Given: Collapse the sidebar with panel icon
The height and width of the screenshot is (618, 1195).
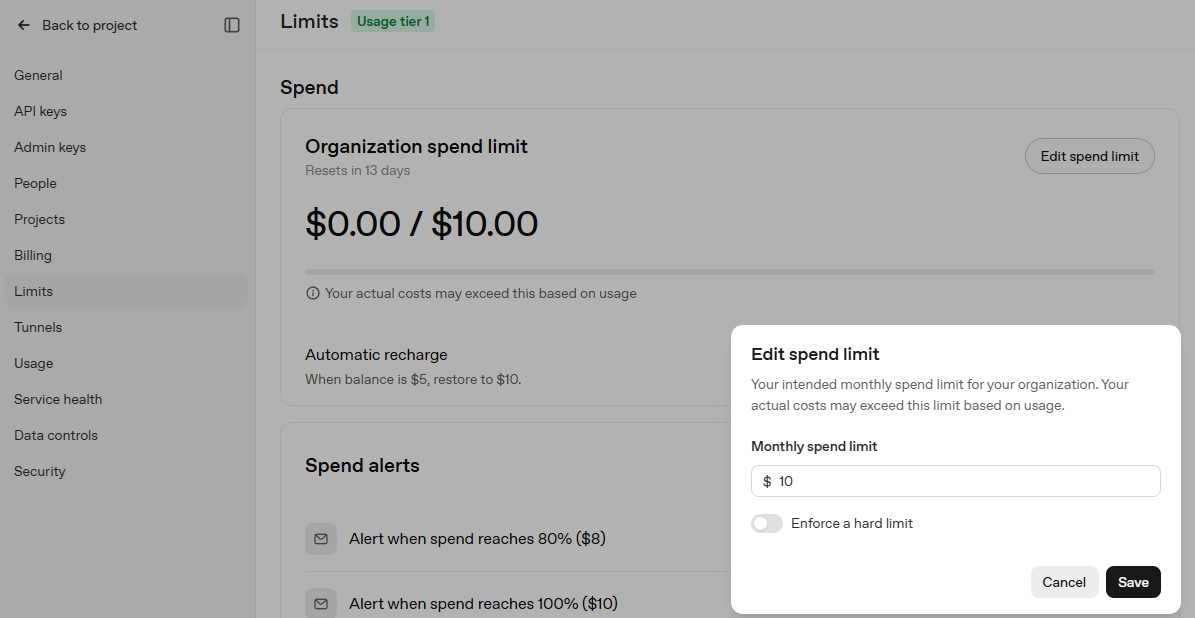Looking at the screenshot, I should point(232,25).
